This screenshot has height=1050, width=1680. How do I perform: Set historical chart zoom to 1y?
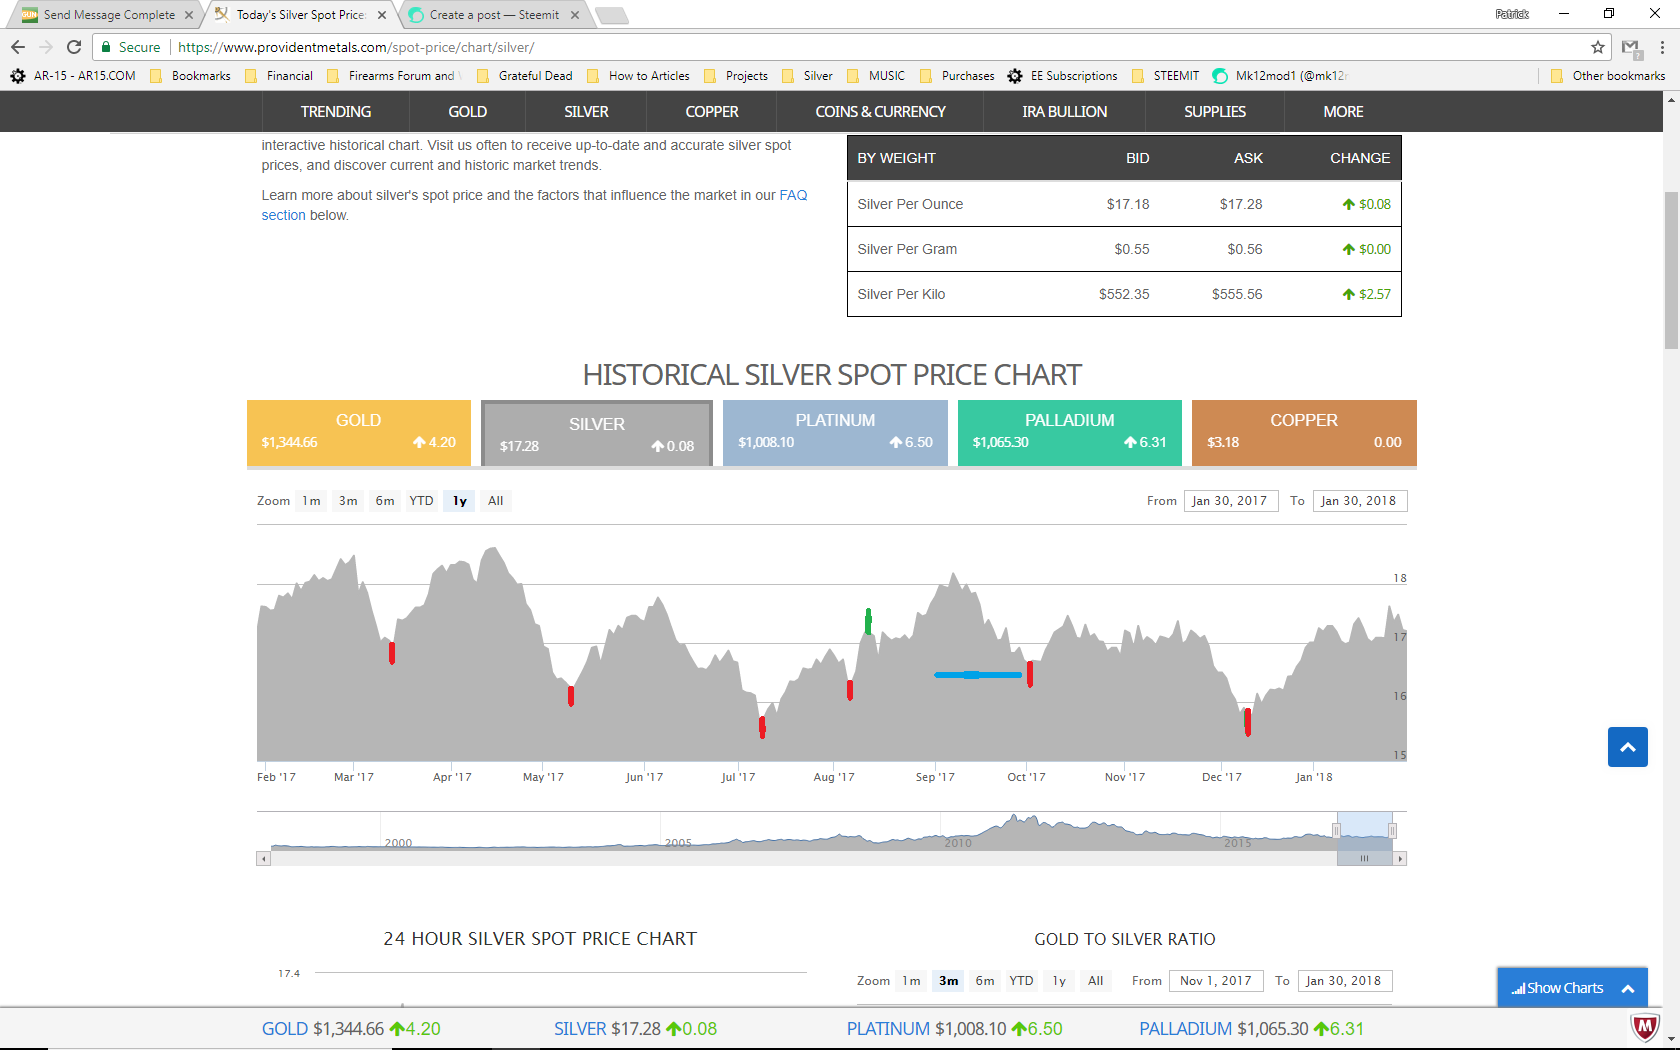460,501
